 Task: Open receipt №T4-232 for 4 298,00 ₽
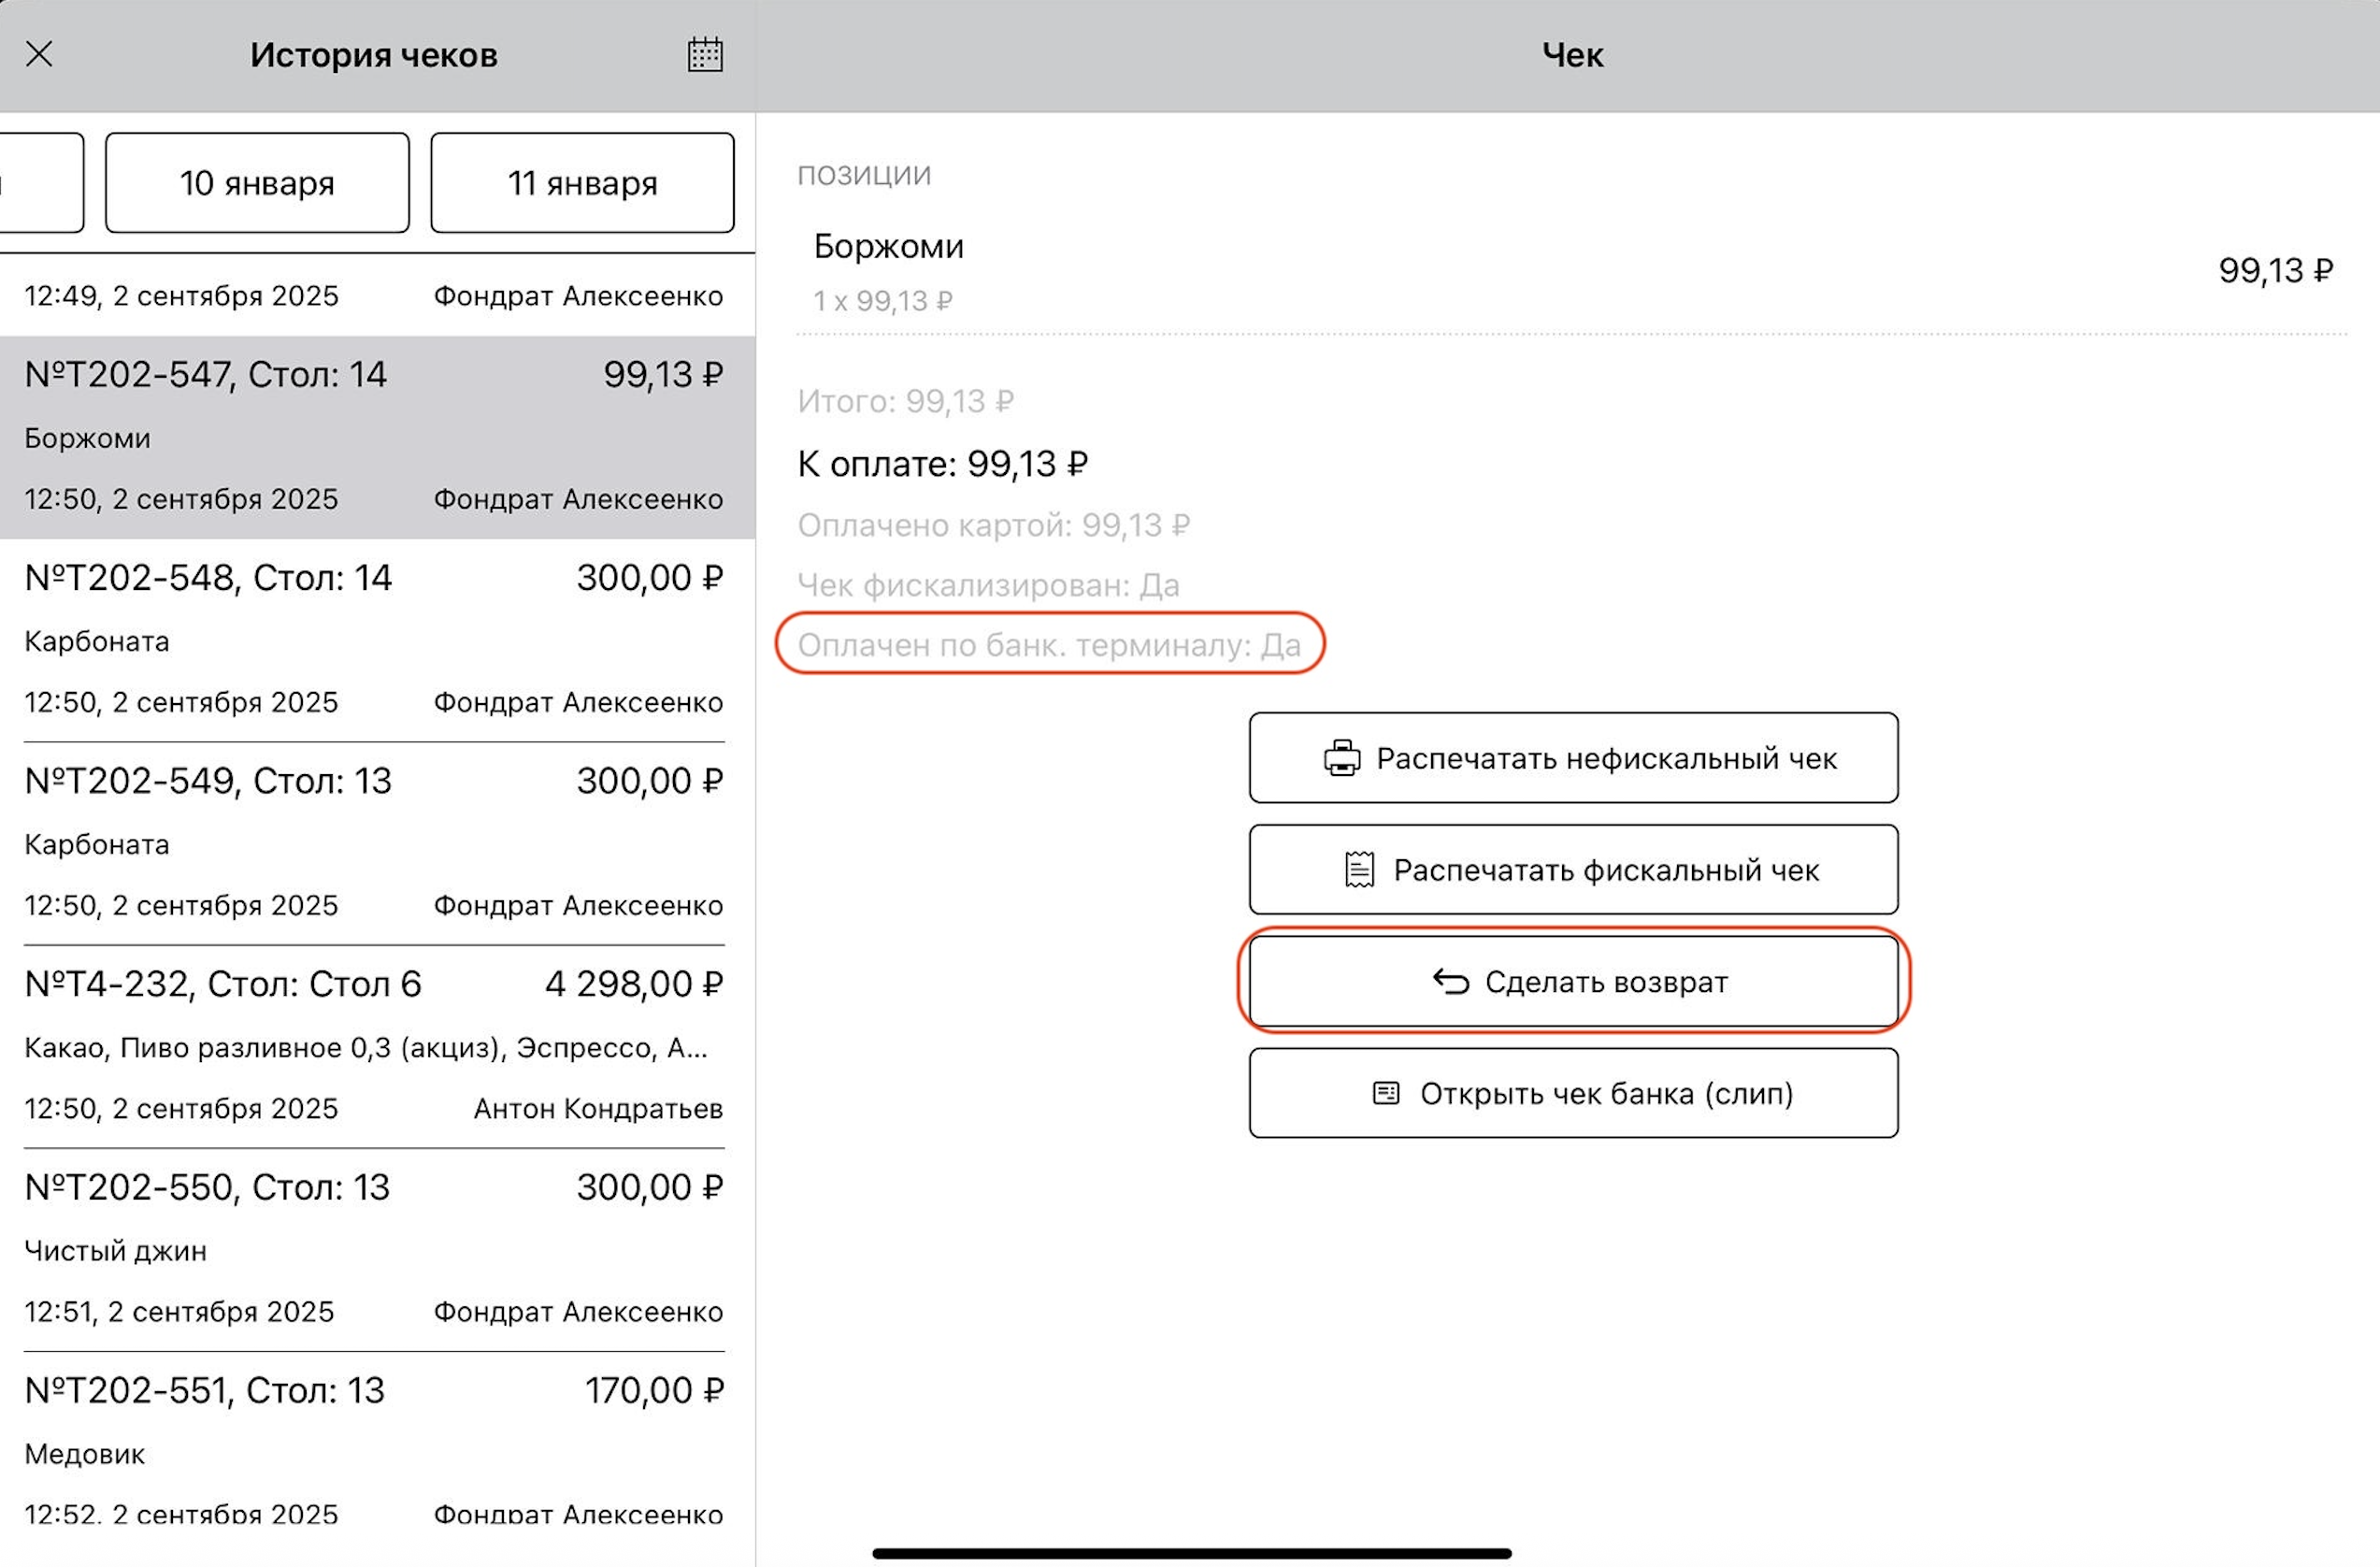(373, 1046)
